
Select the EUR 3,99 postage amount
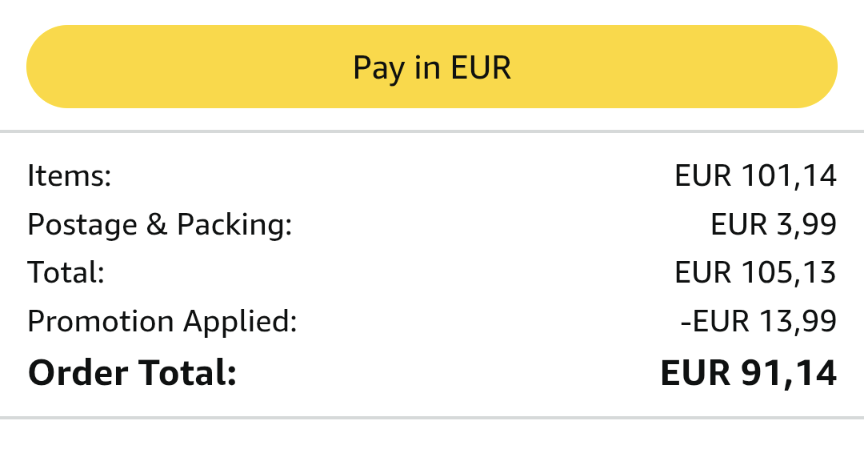[x=773, y=224]
